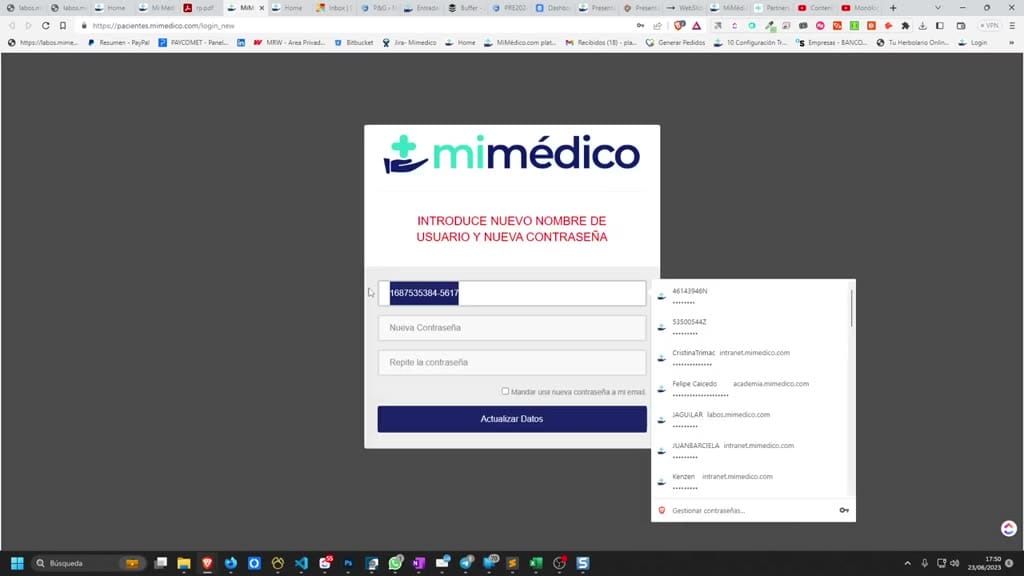The height and width of the screenshot is (576, 1024).
Task: Click the password popup scrollbar
Action: pos(852,308)
